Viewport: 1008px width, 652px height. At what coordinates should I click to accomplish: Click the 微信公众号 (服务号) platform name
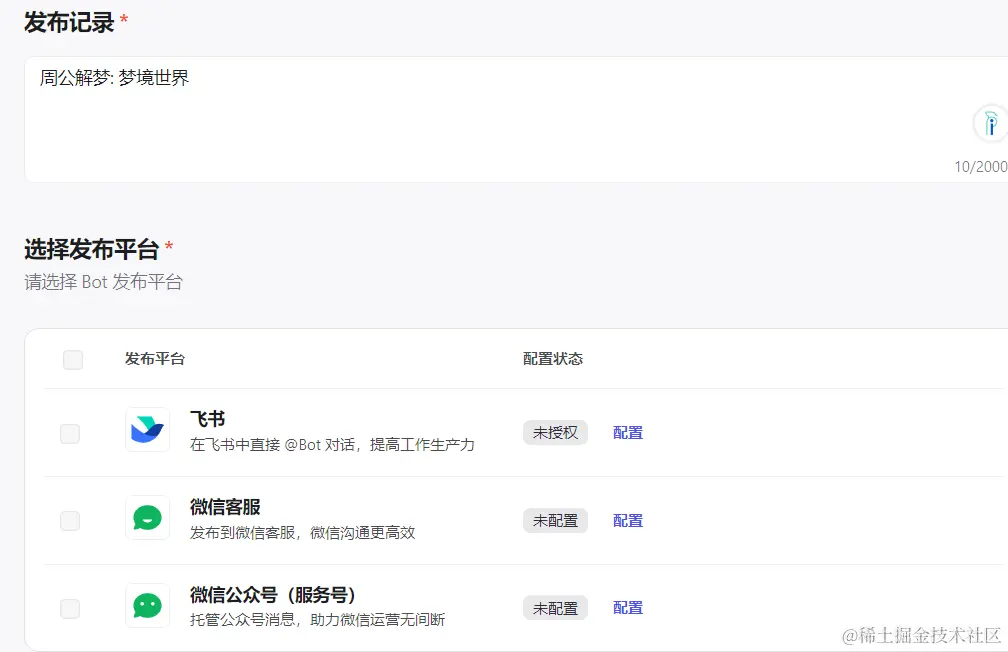273,595
